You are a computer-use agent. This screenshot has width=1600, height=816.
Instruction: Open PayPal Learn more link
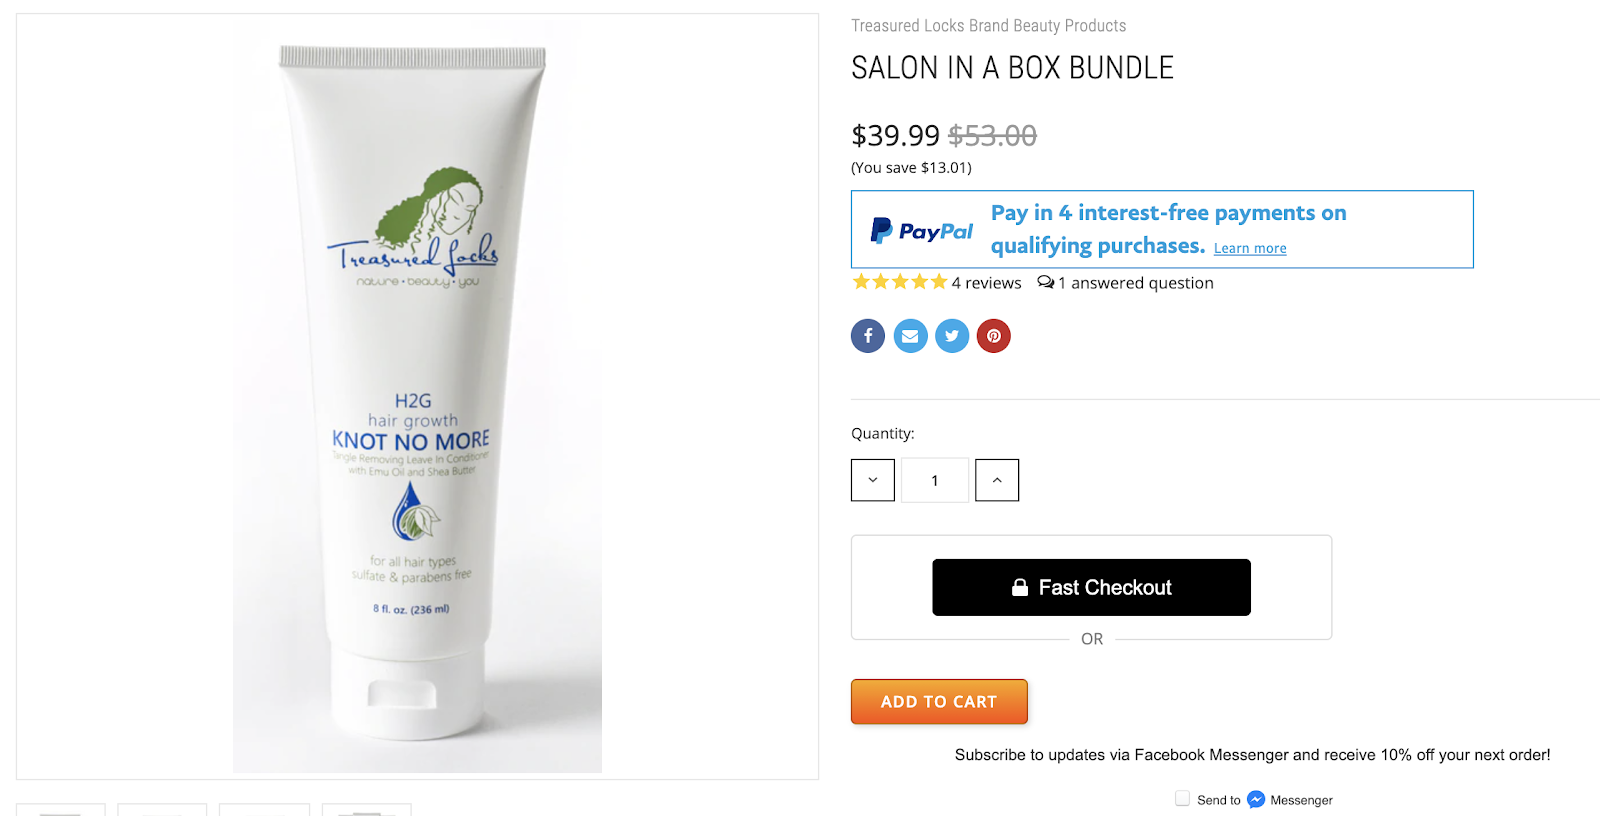click(1250, 248)
